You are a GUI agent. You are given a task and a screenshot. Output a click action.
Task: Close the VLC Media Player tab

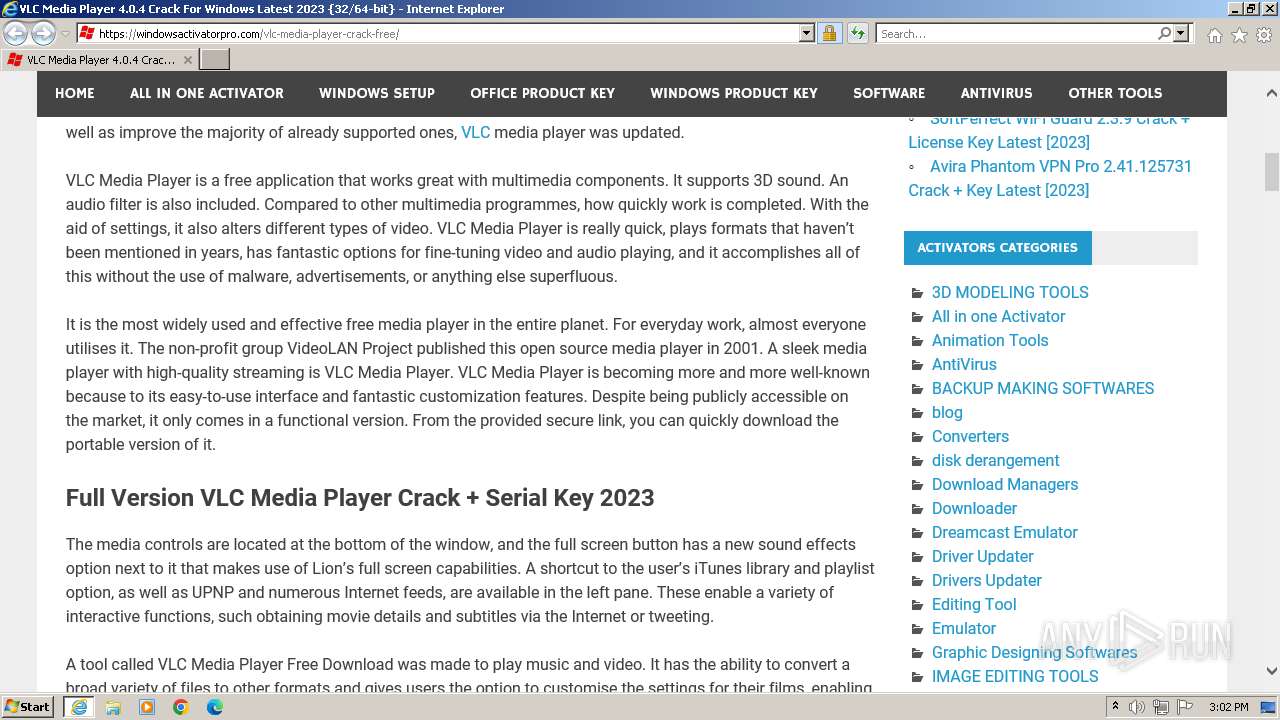coord(187,60)
